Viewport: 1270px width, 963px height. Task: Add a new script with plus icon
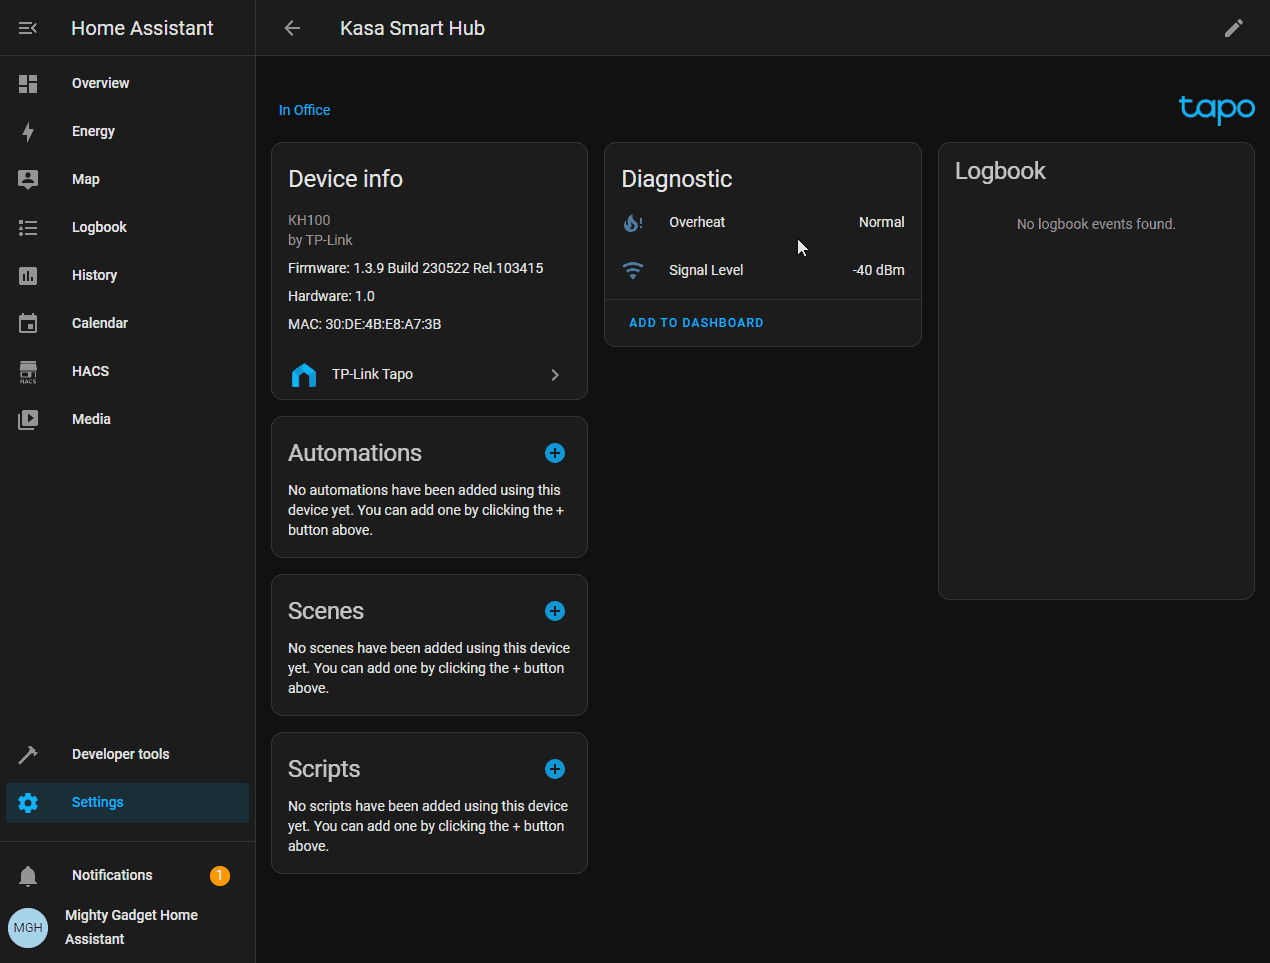[555, 769]
